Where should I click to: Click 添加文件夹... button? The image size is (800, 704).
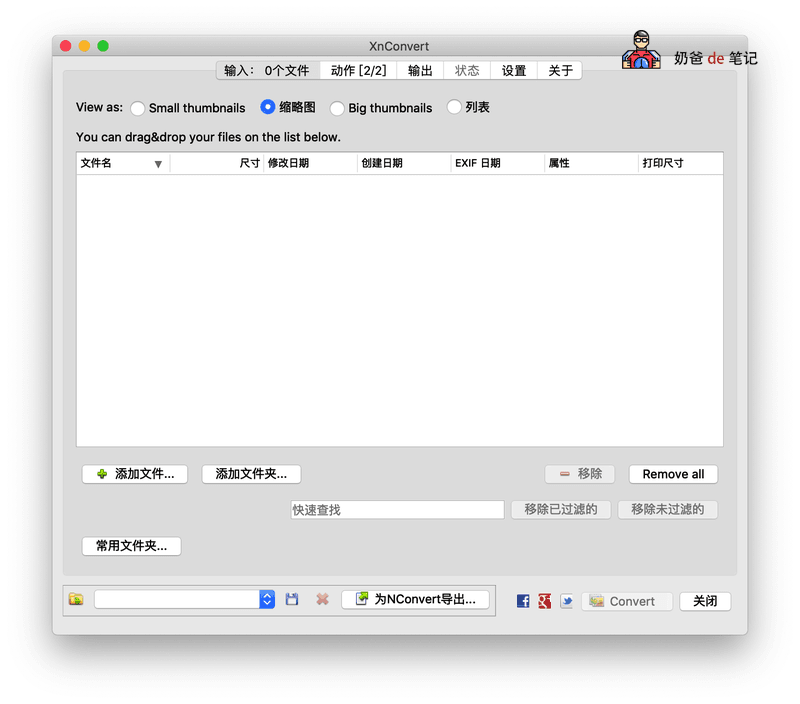[x=251, y=474]
